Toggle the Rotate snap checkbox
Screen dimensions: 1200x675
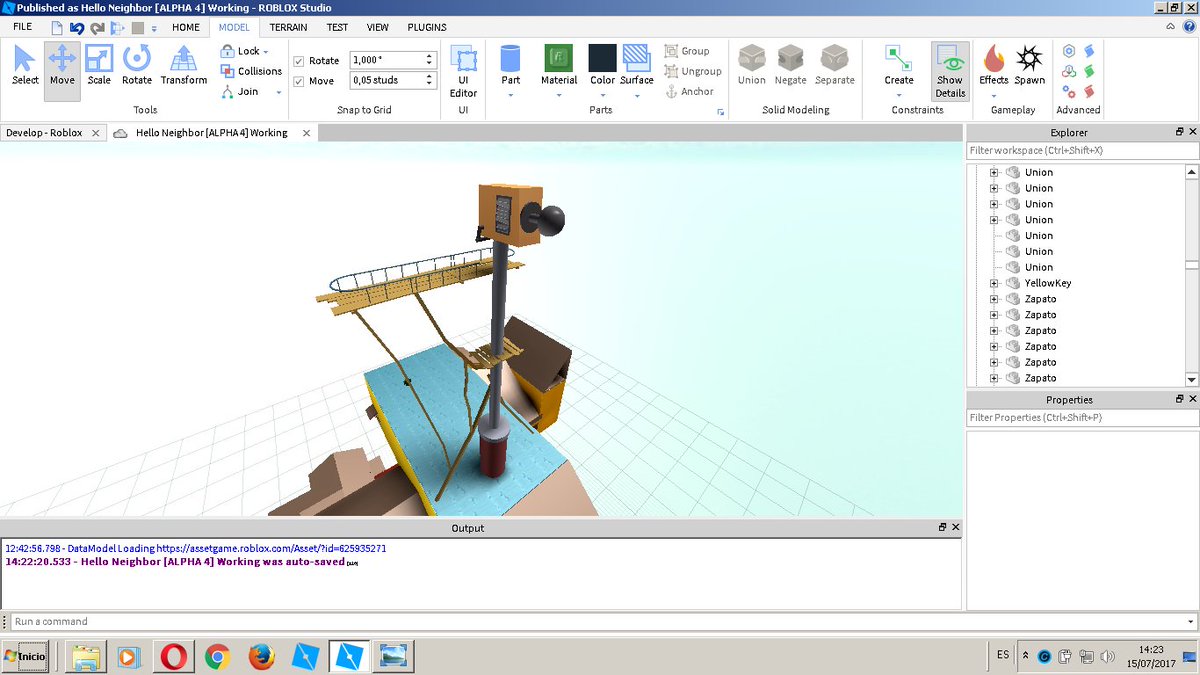click(299, 61)
